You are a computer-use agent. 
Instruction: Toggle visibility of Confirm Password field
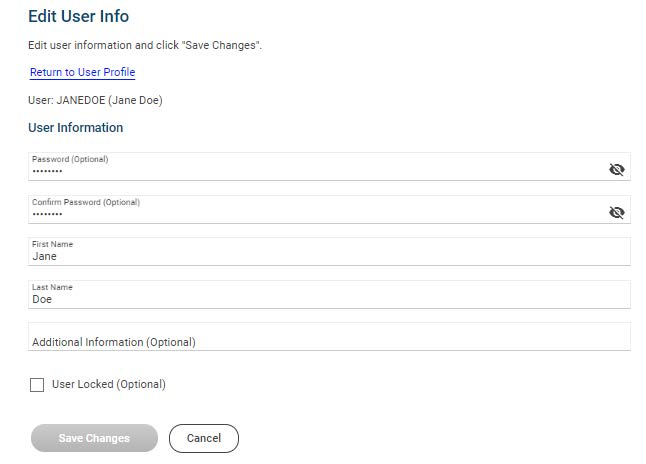click(616, 212)
